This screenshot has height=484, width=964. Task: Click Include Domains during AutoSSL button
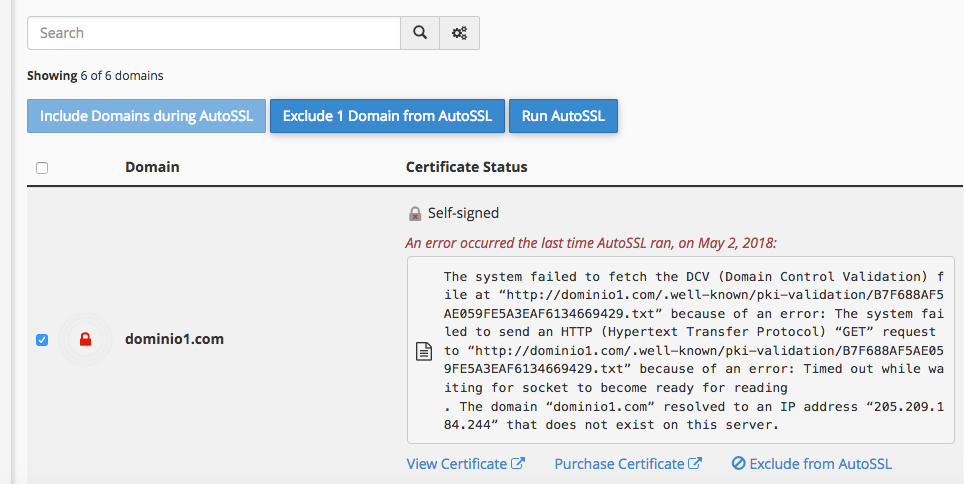(x=146, y=116)
